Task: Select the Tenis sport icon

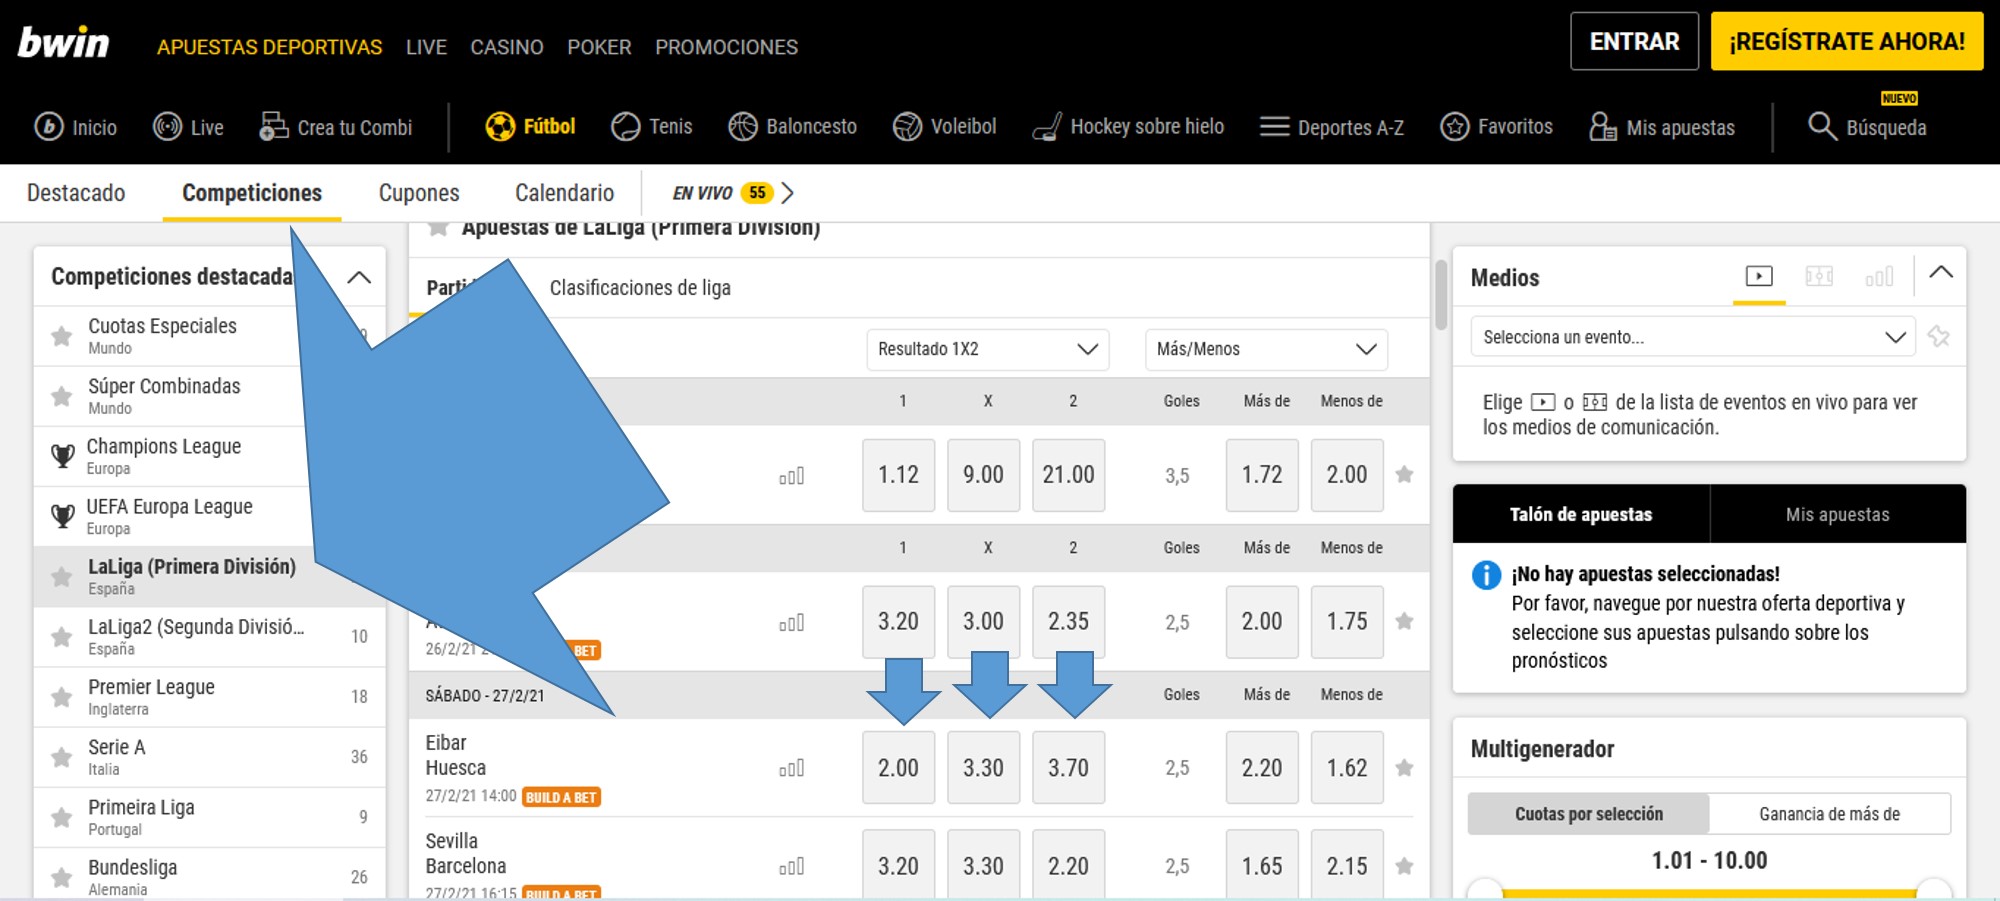Action: click(626, 127)
